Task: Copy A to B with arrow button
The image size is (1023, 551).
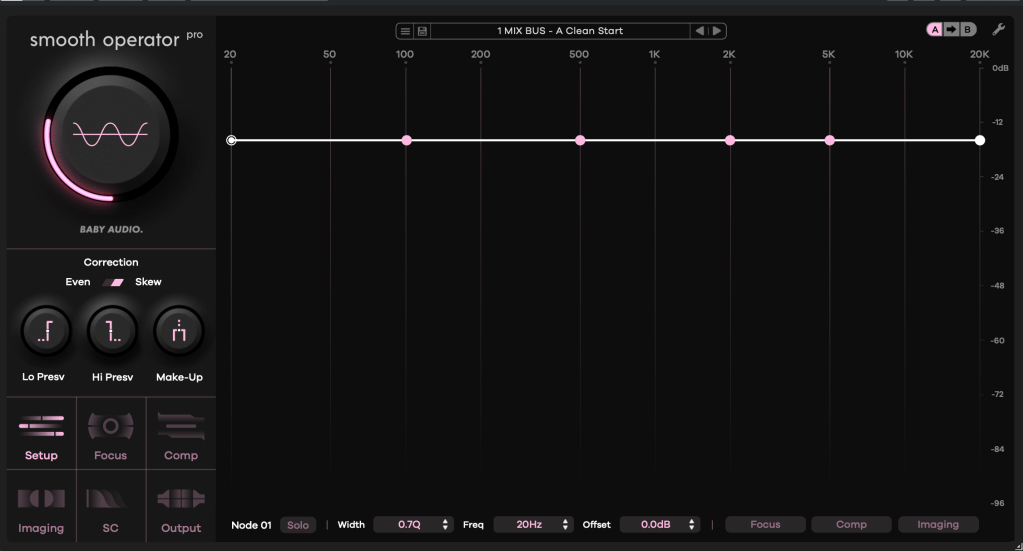Action: pos(951,30)
